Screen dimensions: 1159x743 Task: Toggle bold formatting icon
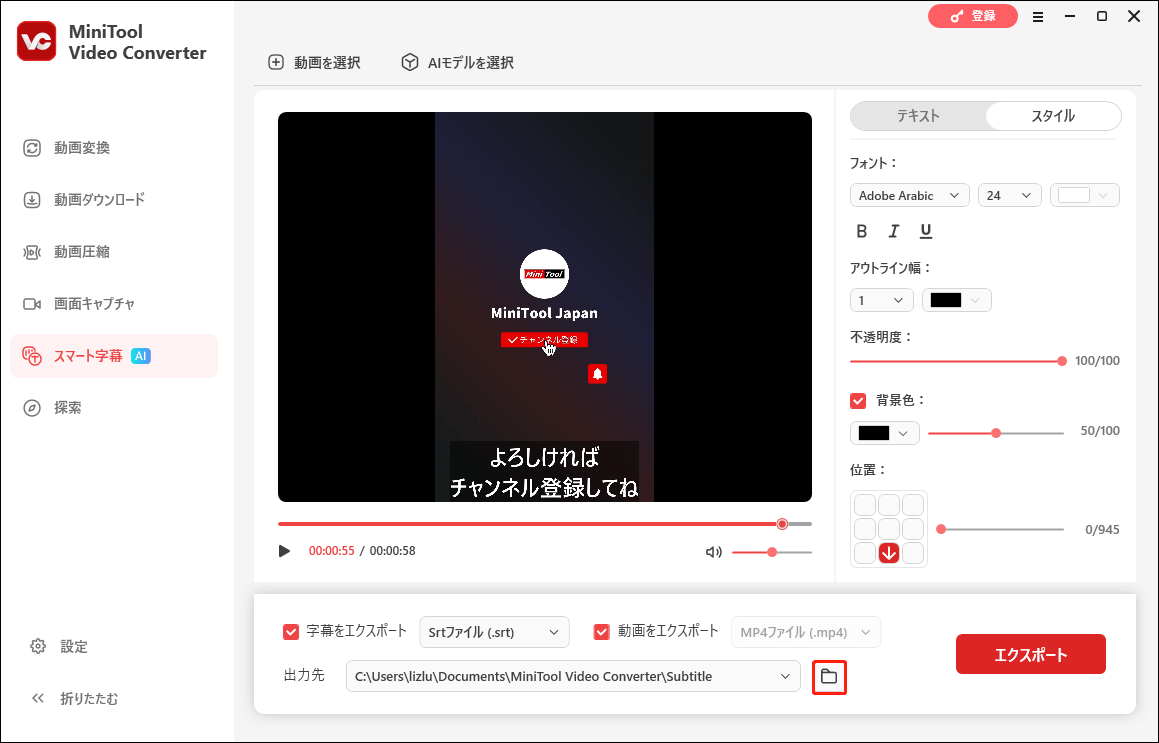click(861, 231)
